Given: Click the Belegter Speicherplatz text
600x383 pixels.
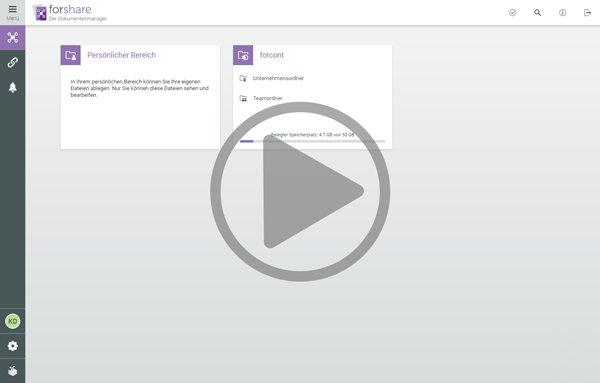Looking at the screenshot, I should (x=313, y=135).
